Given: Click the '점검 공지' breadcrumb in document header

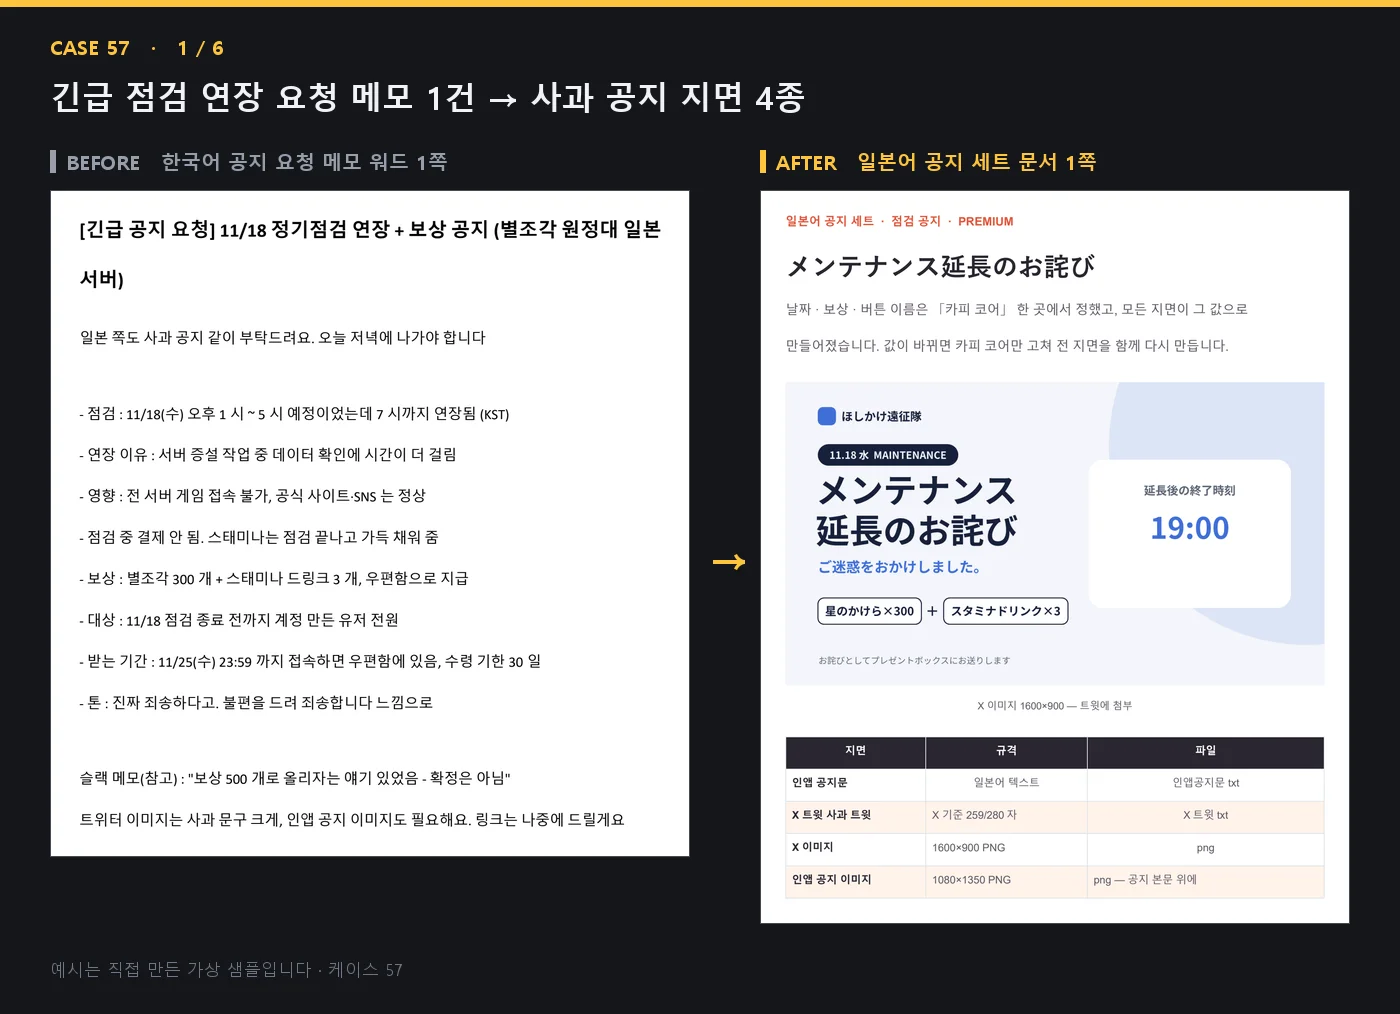Looking at the screenshot, I should (x=916, y=222).
